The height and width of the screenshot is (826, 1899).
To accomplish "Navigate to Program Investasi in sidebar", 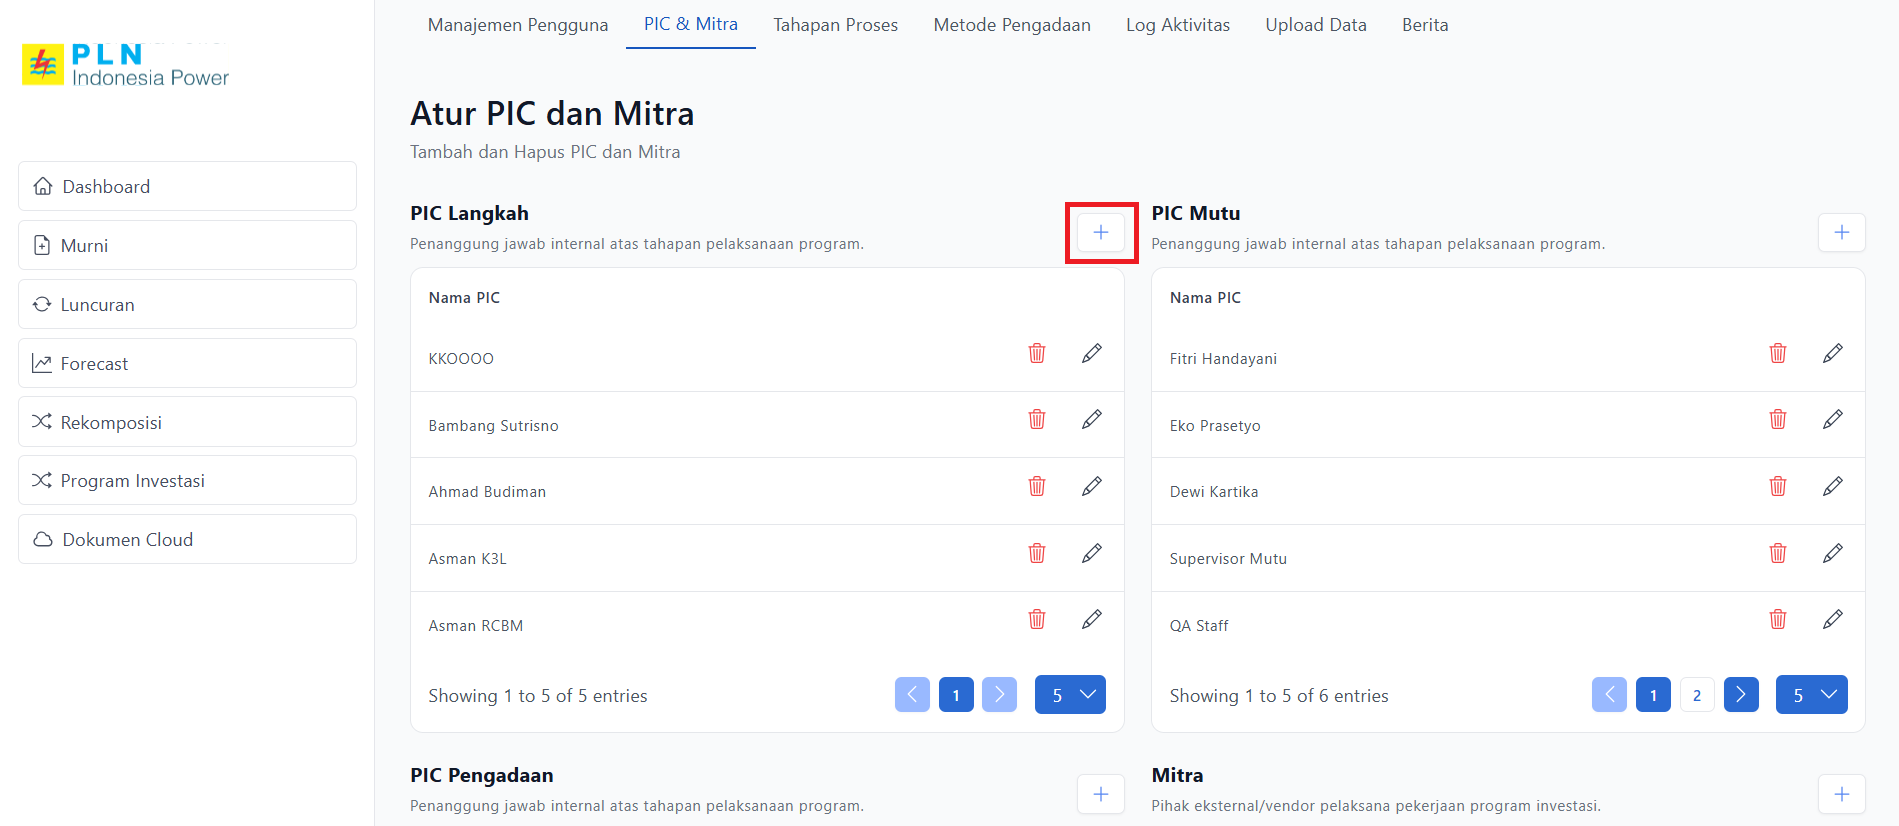I will point(187,481).
